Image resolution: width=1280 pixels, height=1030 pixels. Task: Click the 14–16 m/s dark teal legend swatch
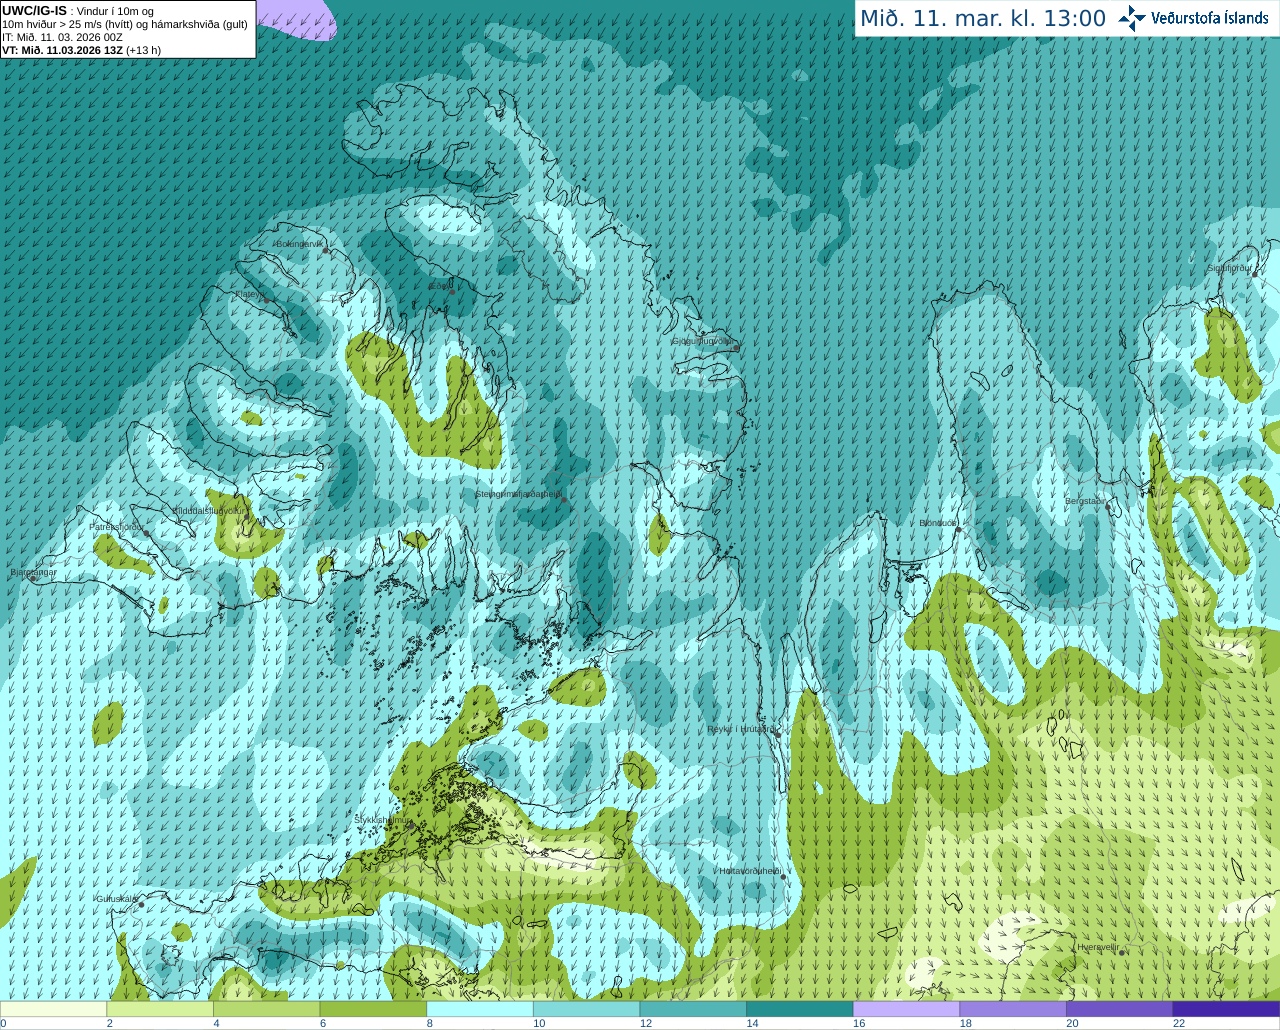point(800,1009)
